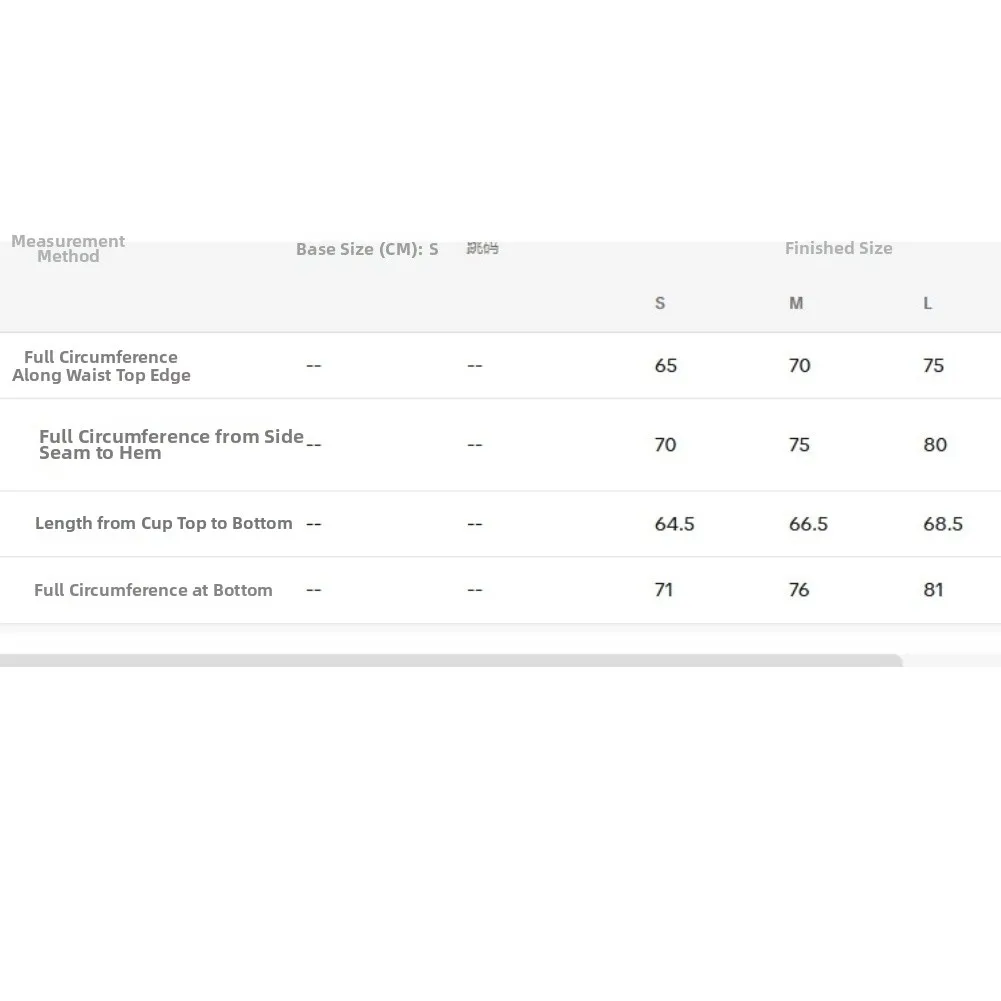
Task: Select the S size column label
Action: pos(660,303)
